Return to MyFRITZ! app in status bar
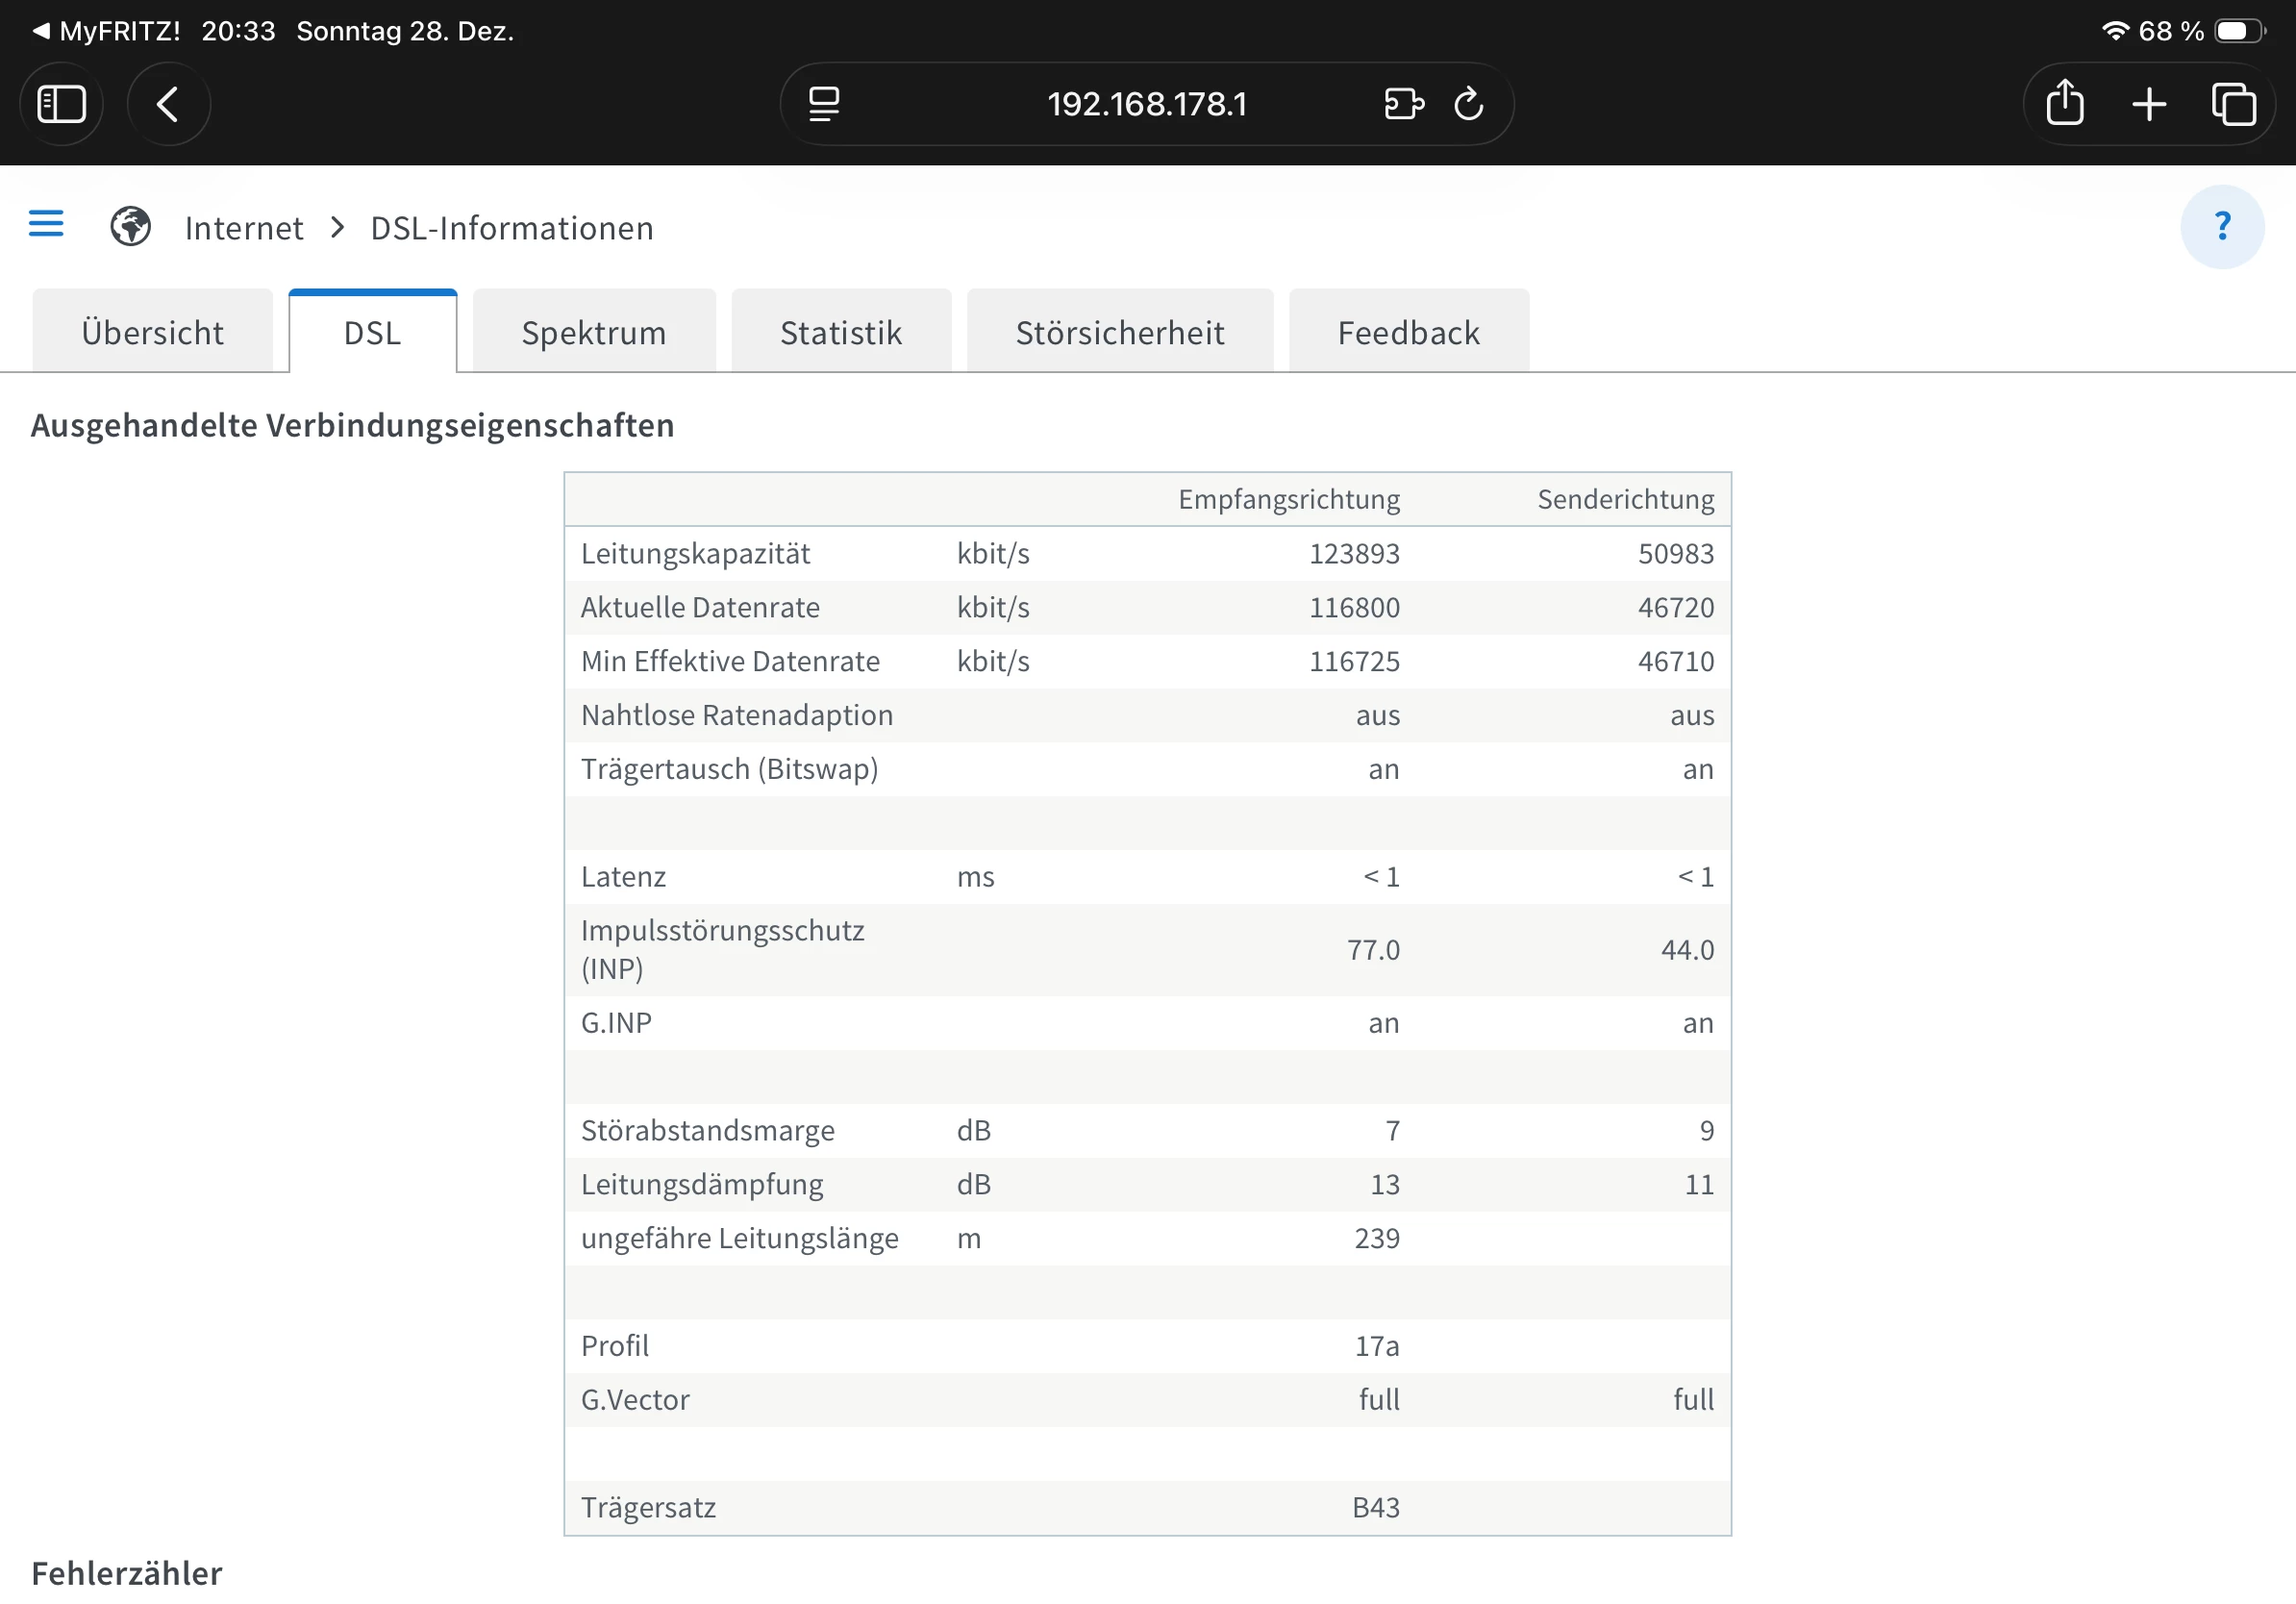 point(107,31)
